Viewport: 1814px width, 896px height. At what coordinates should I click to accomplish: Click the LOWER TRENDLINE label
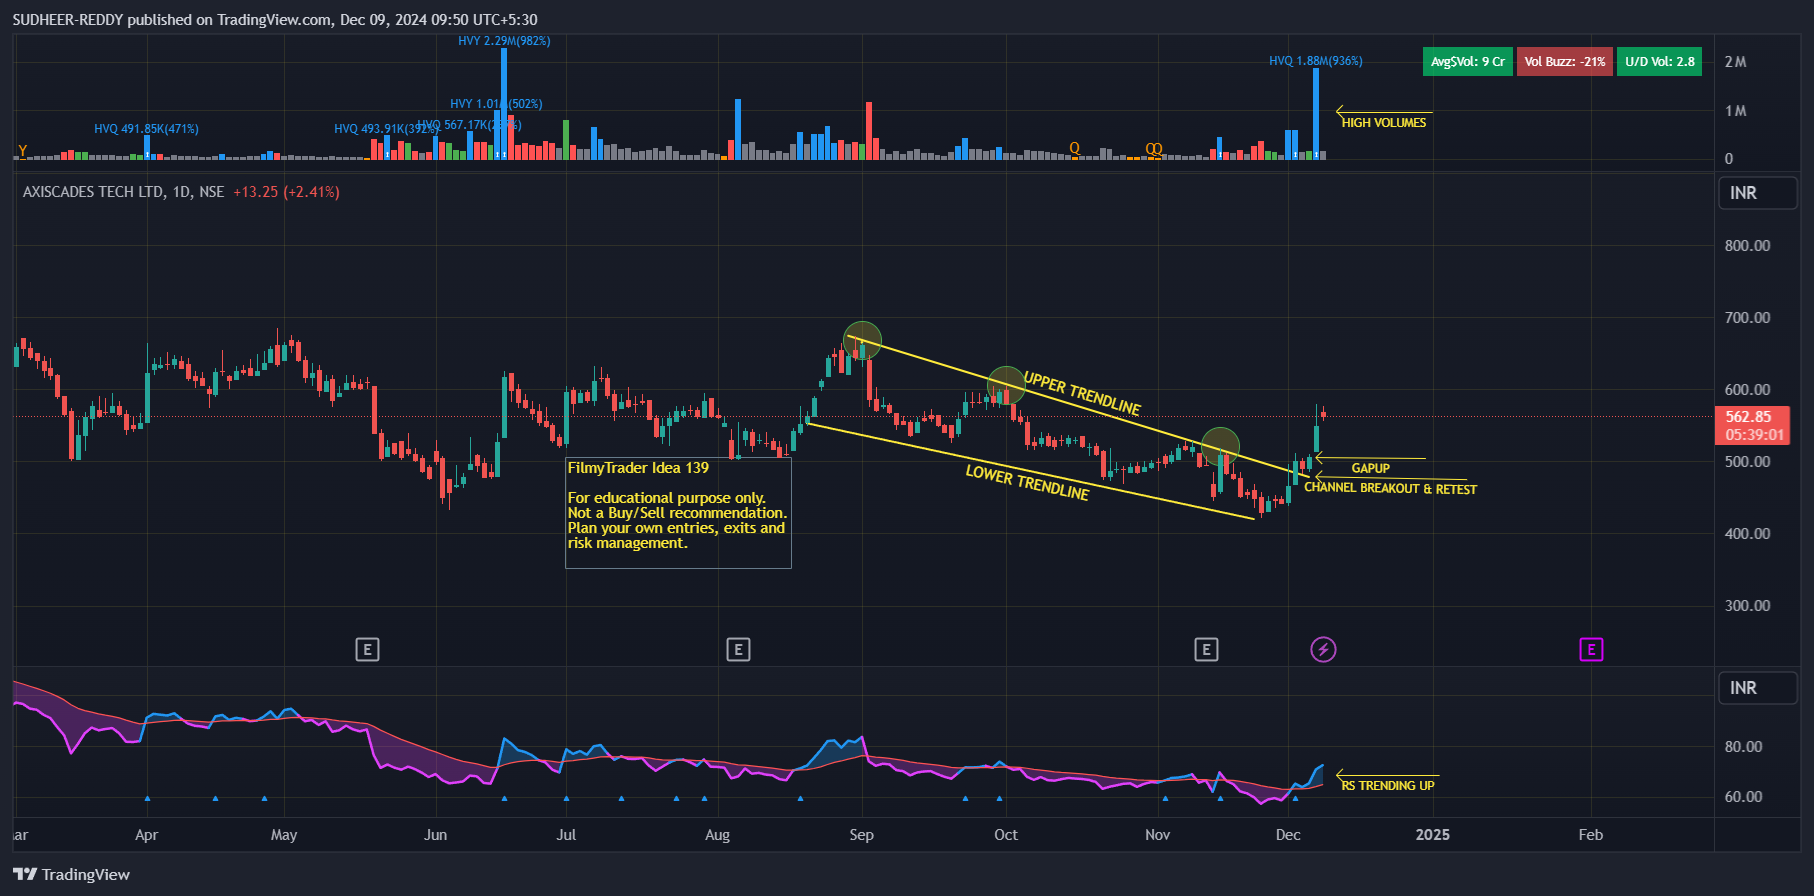tap(1027, 482)
